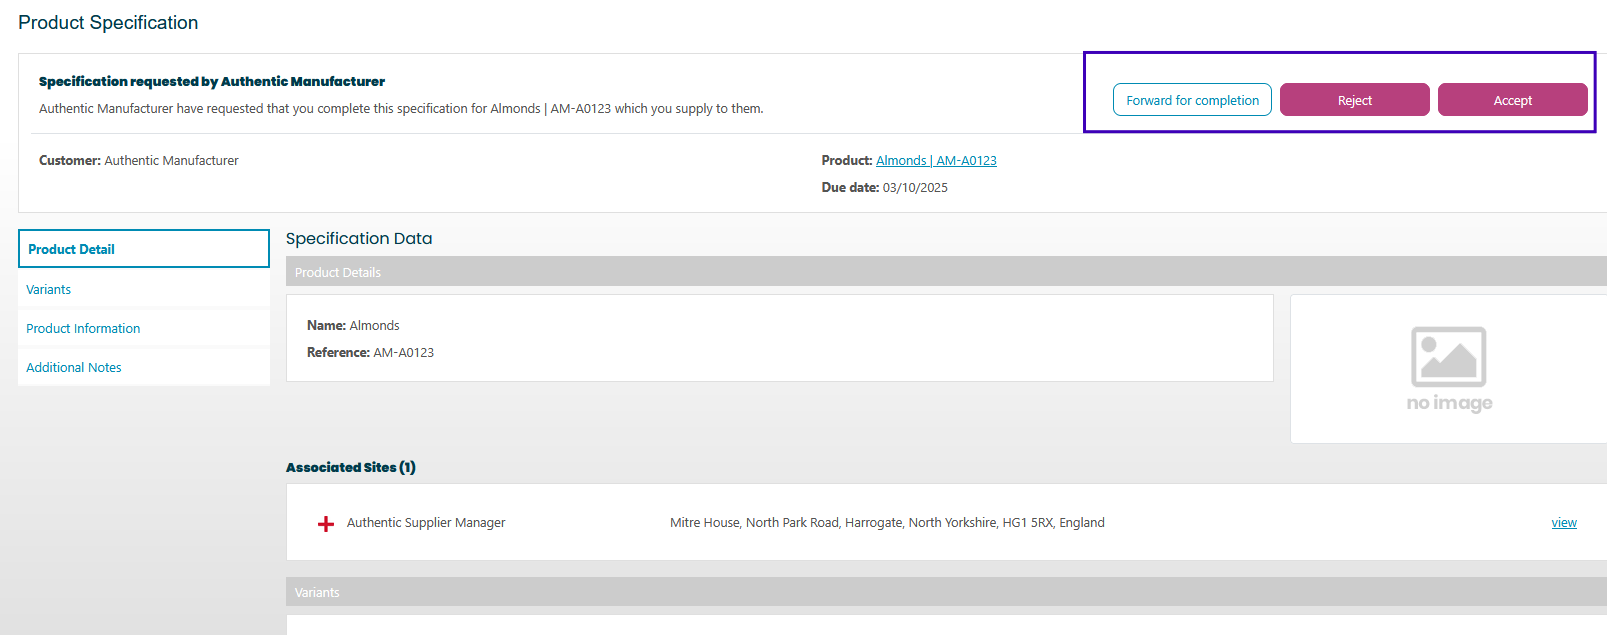1607x635 pixels.
Task: Expand the Authentic Supplier Manager site row
Action: click(325, 524)
